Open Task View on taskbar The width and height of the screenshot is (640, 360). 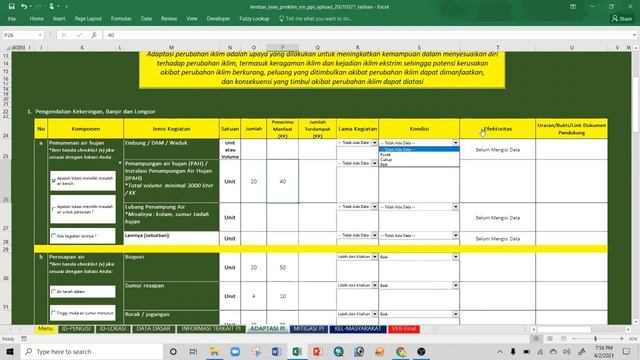pos(193,351)
